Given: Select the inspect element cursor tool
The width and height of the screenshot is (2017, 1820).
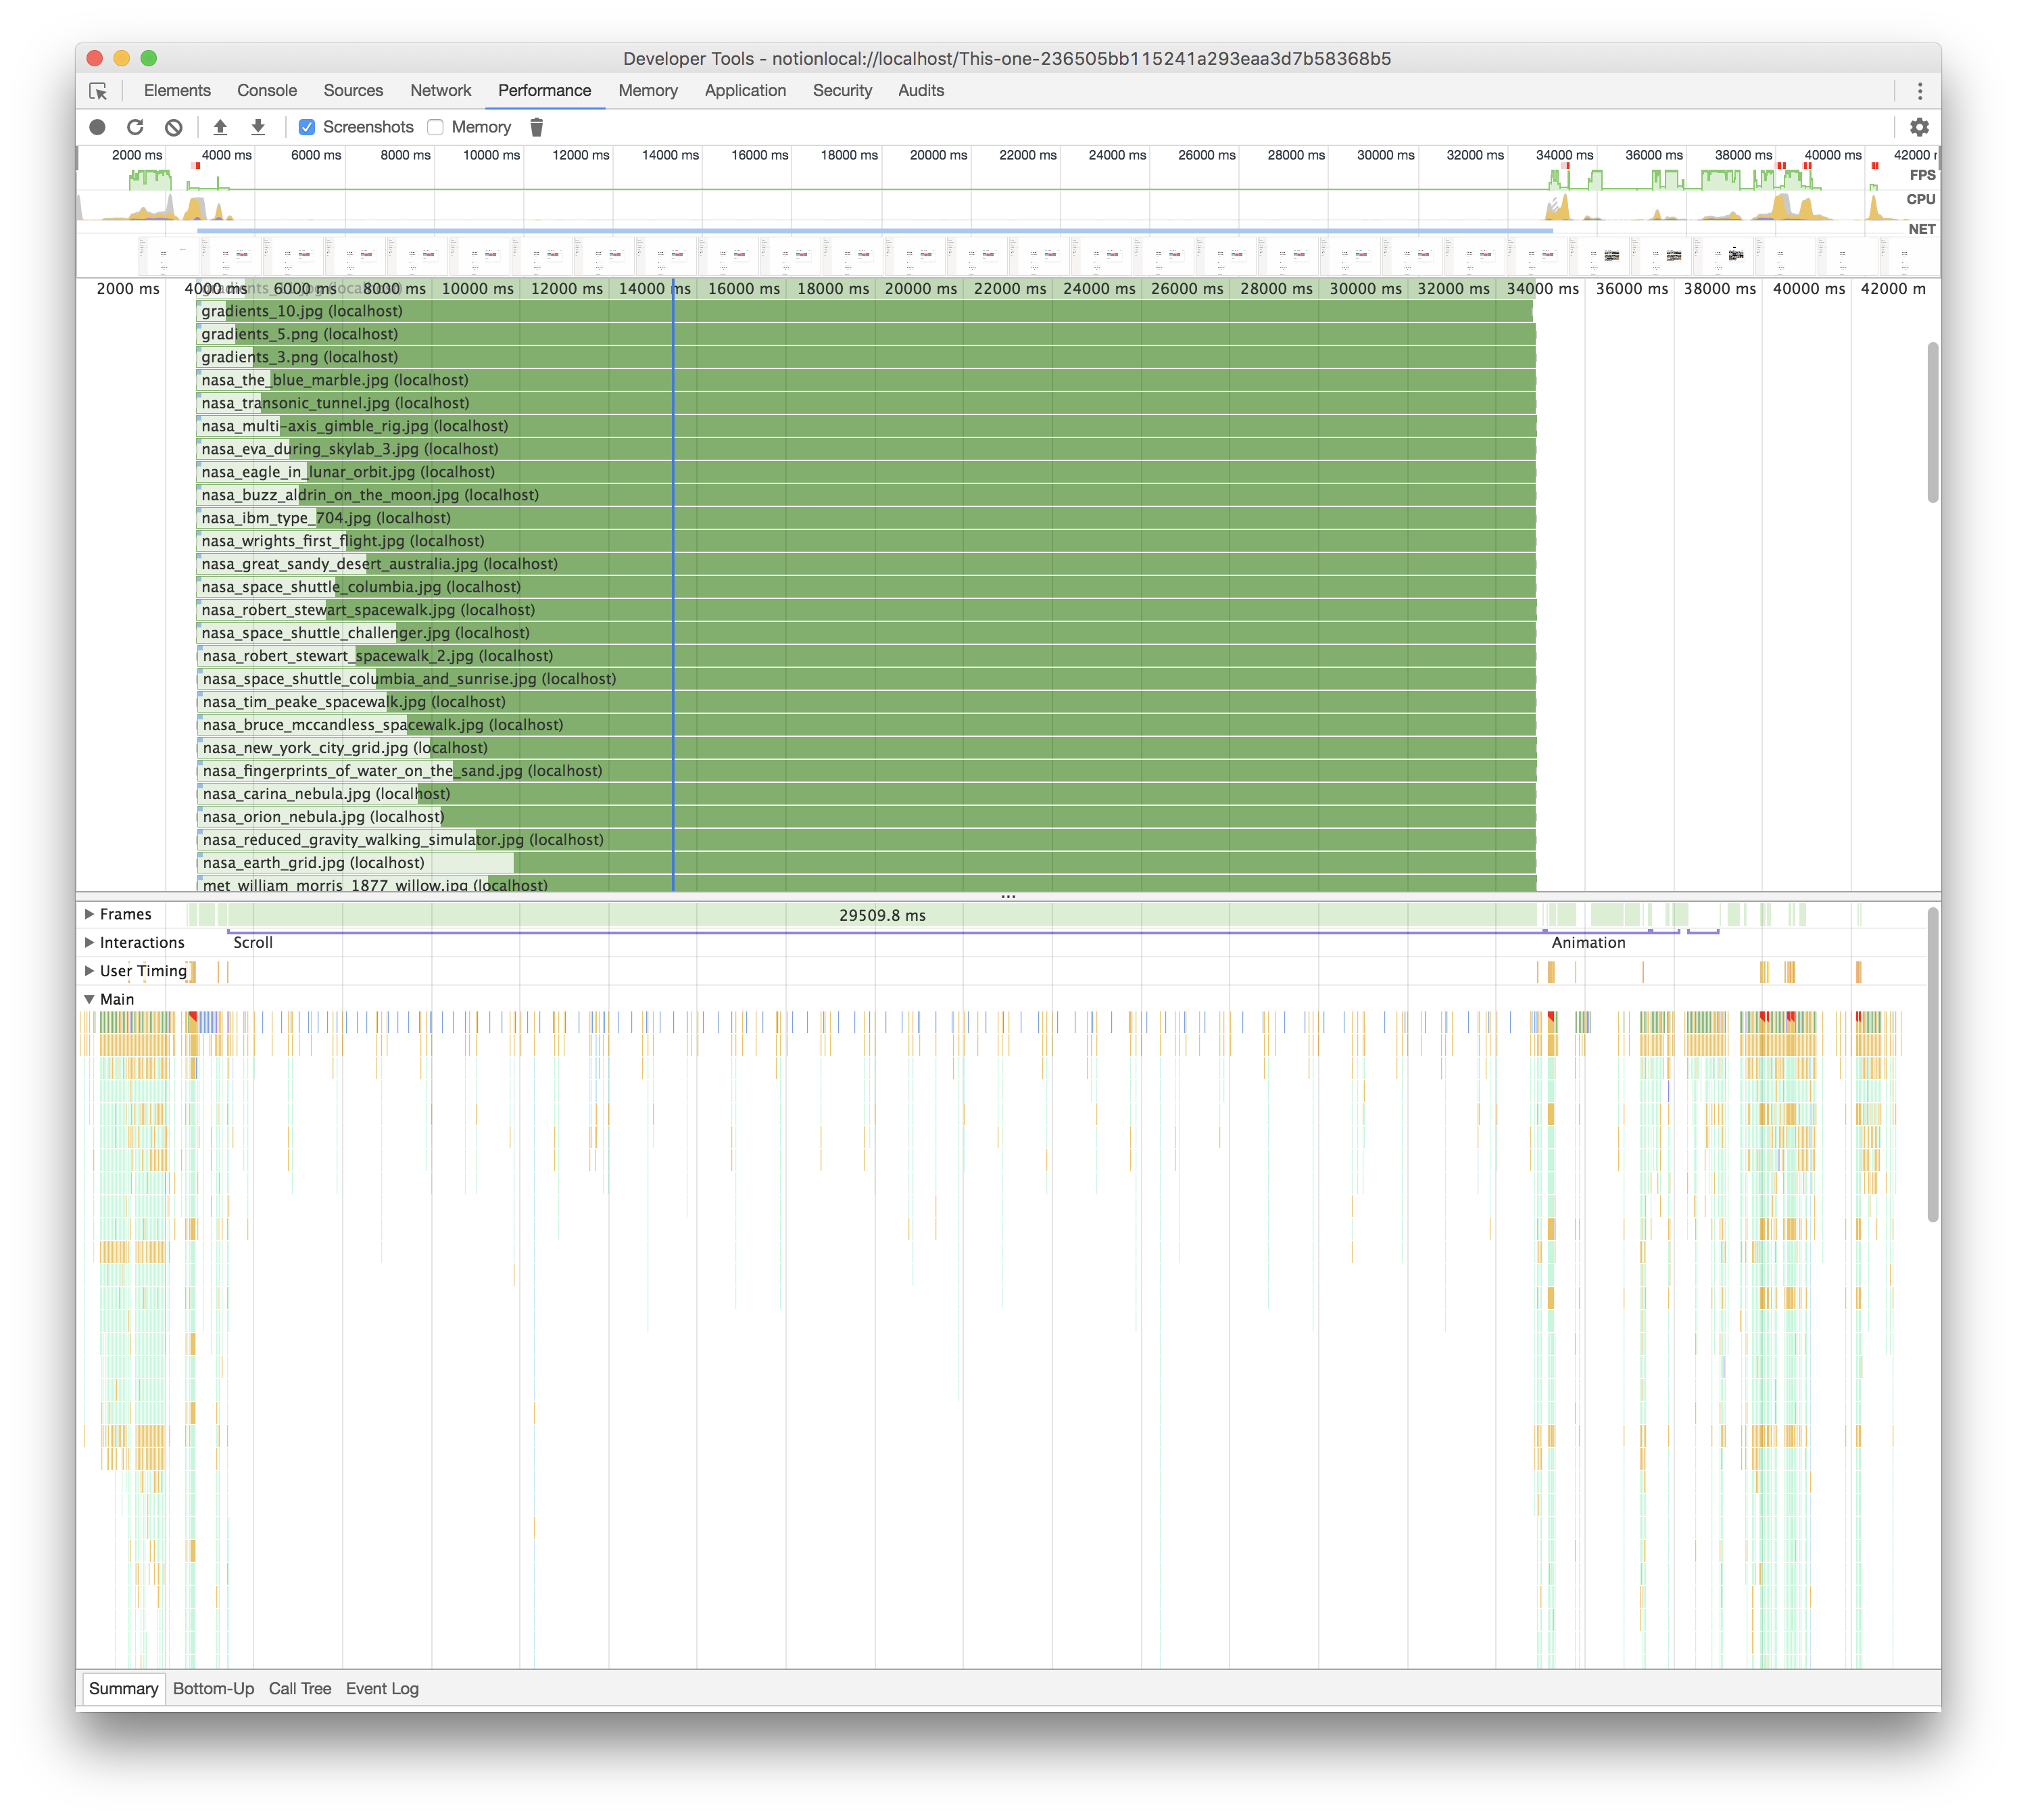Looking at the screenshot, I should (x=100, y=90).
